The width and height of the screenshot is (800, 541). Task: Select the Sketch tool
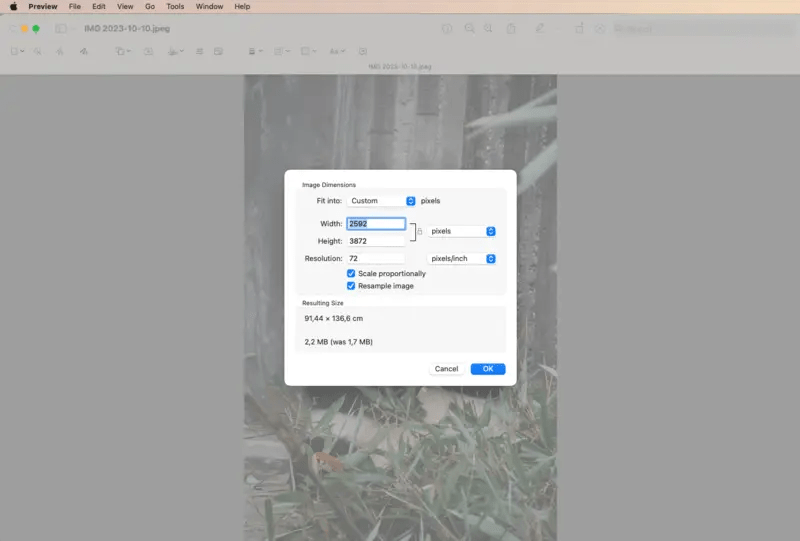pyautogui.click(x=60, y=52)
